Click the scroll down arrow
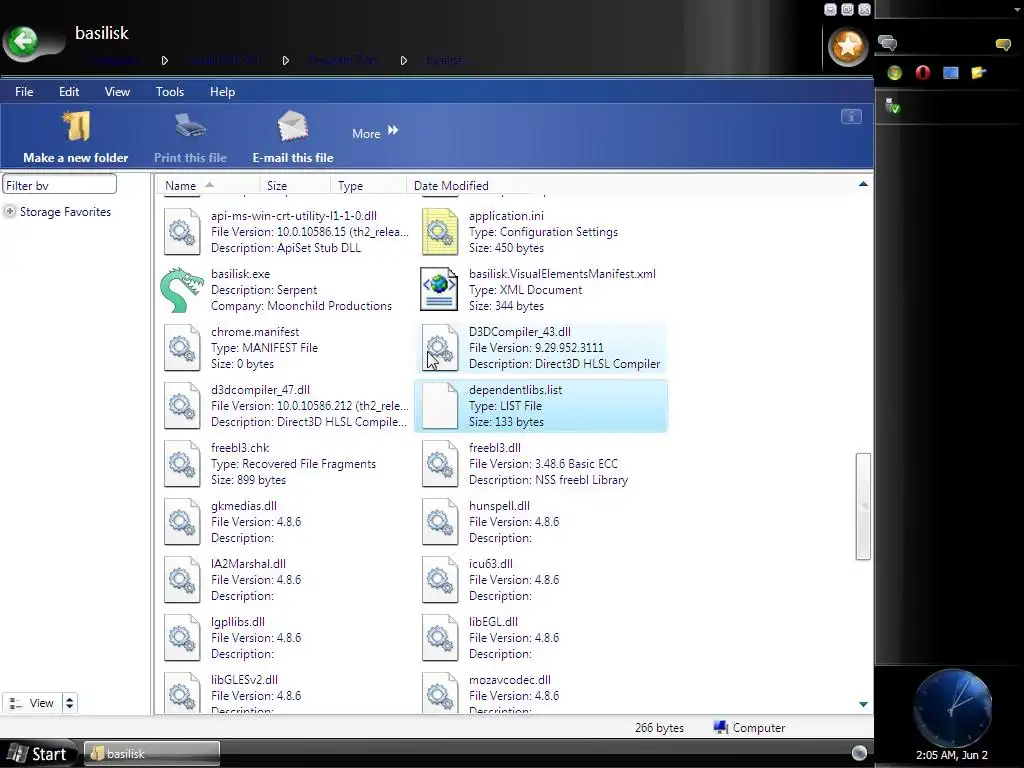Screen dimensions: 1024x768 point(863,704)
